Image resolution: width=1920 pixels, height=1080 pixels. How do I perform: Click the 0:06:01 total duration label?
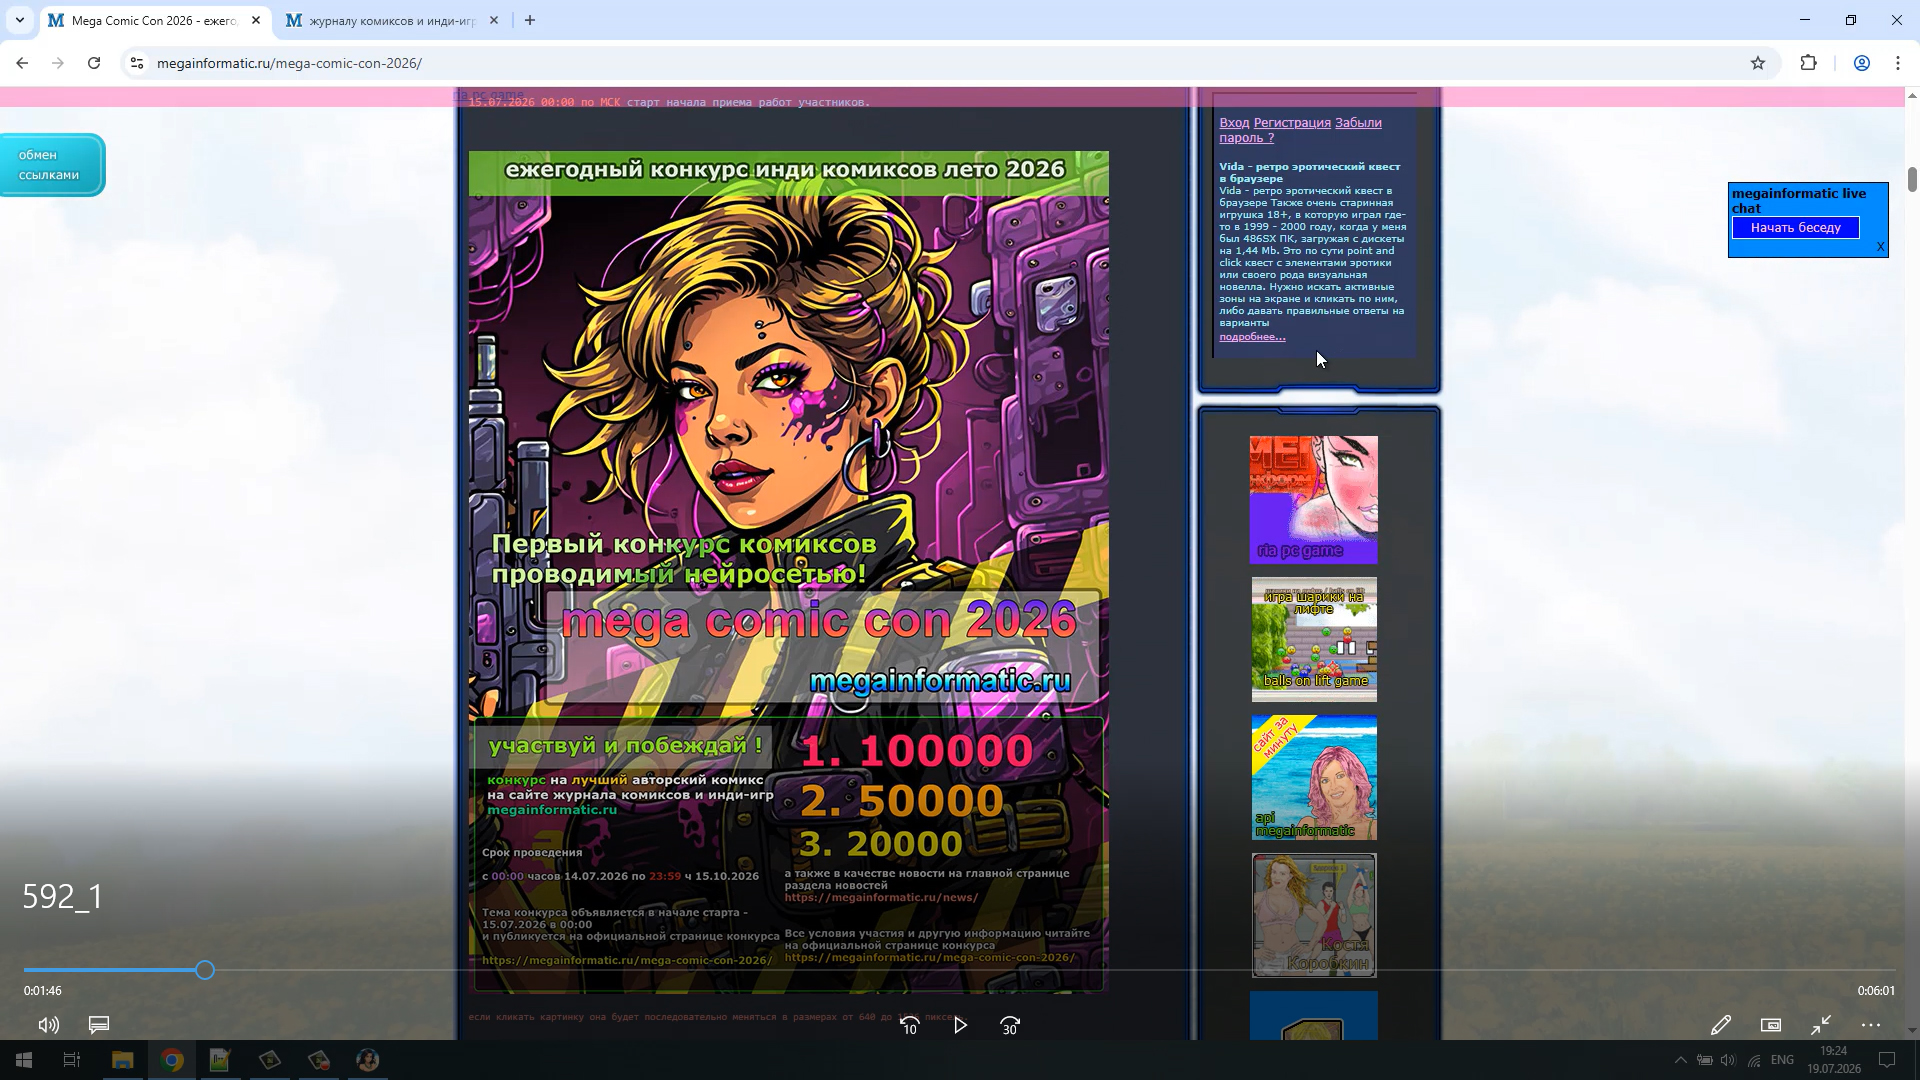1876,991
